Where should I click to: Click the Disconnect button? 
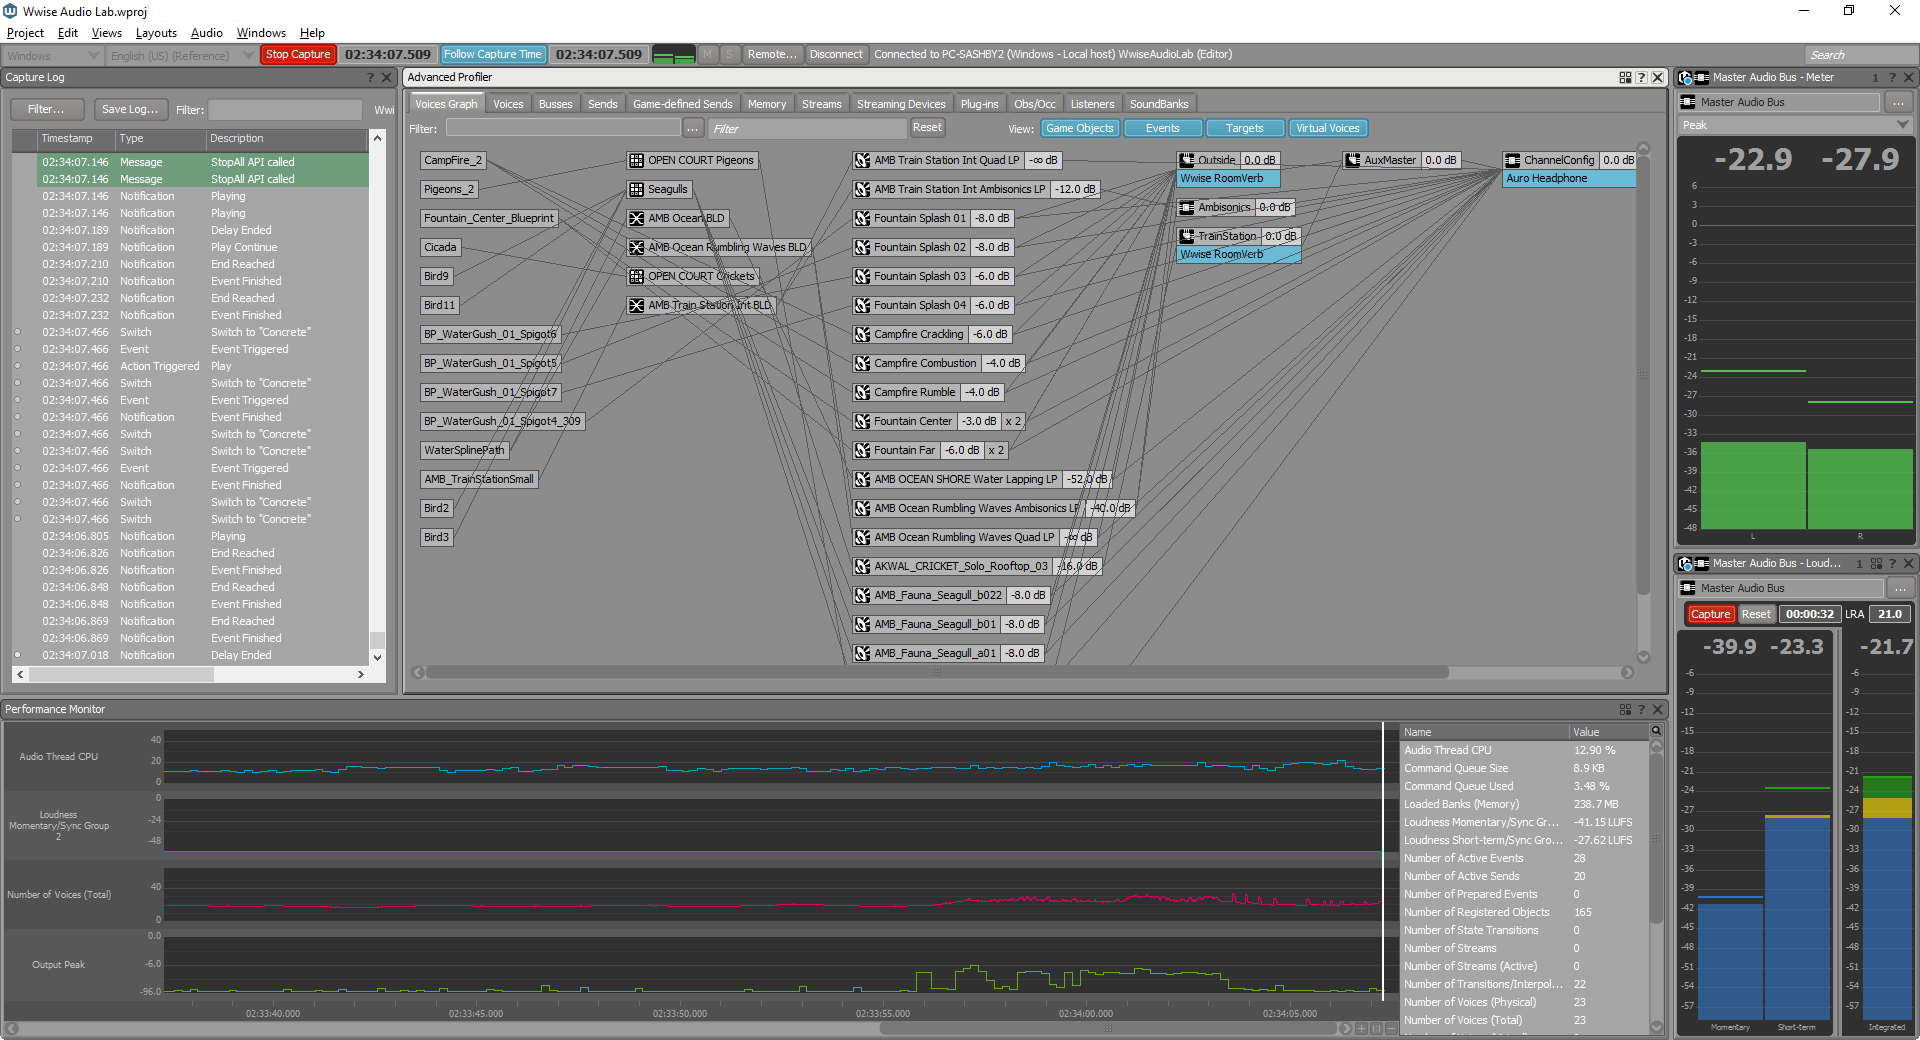point(836,54)
